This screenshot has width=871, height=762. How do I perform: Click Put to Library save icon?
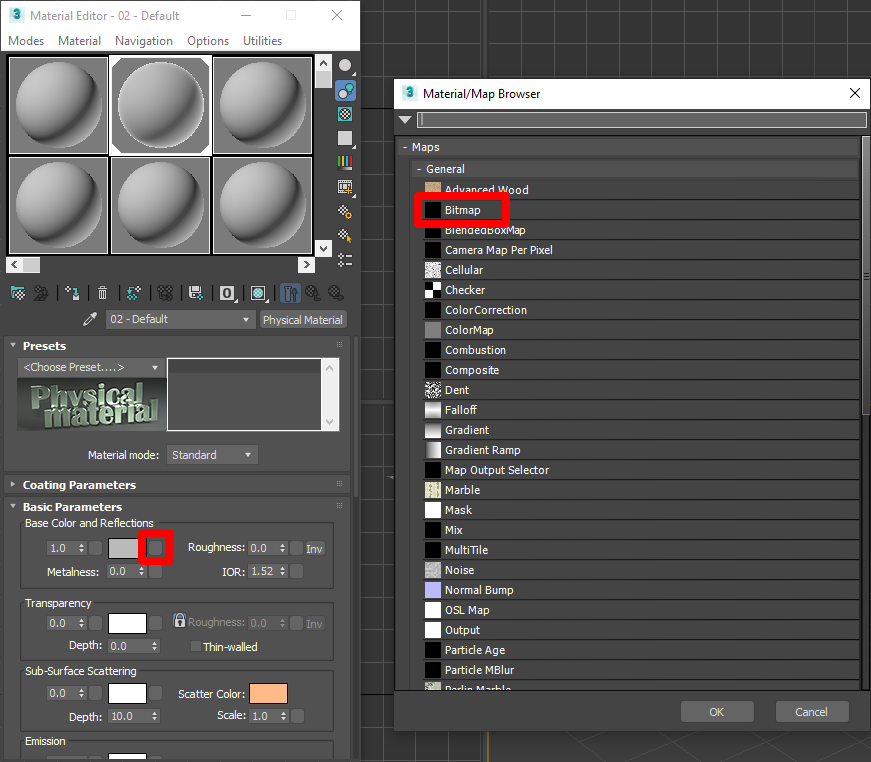coord(196,293)
